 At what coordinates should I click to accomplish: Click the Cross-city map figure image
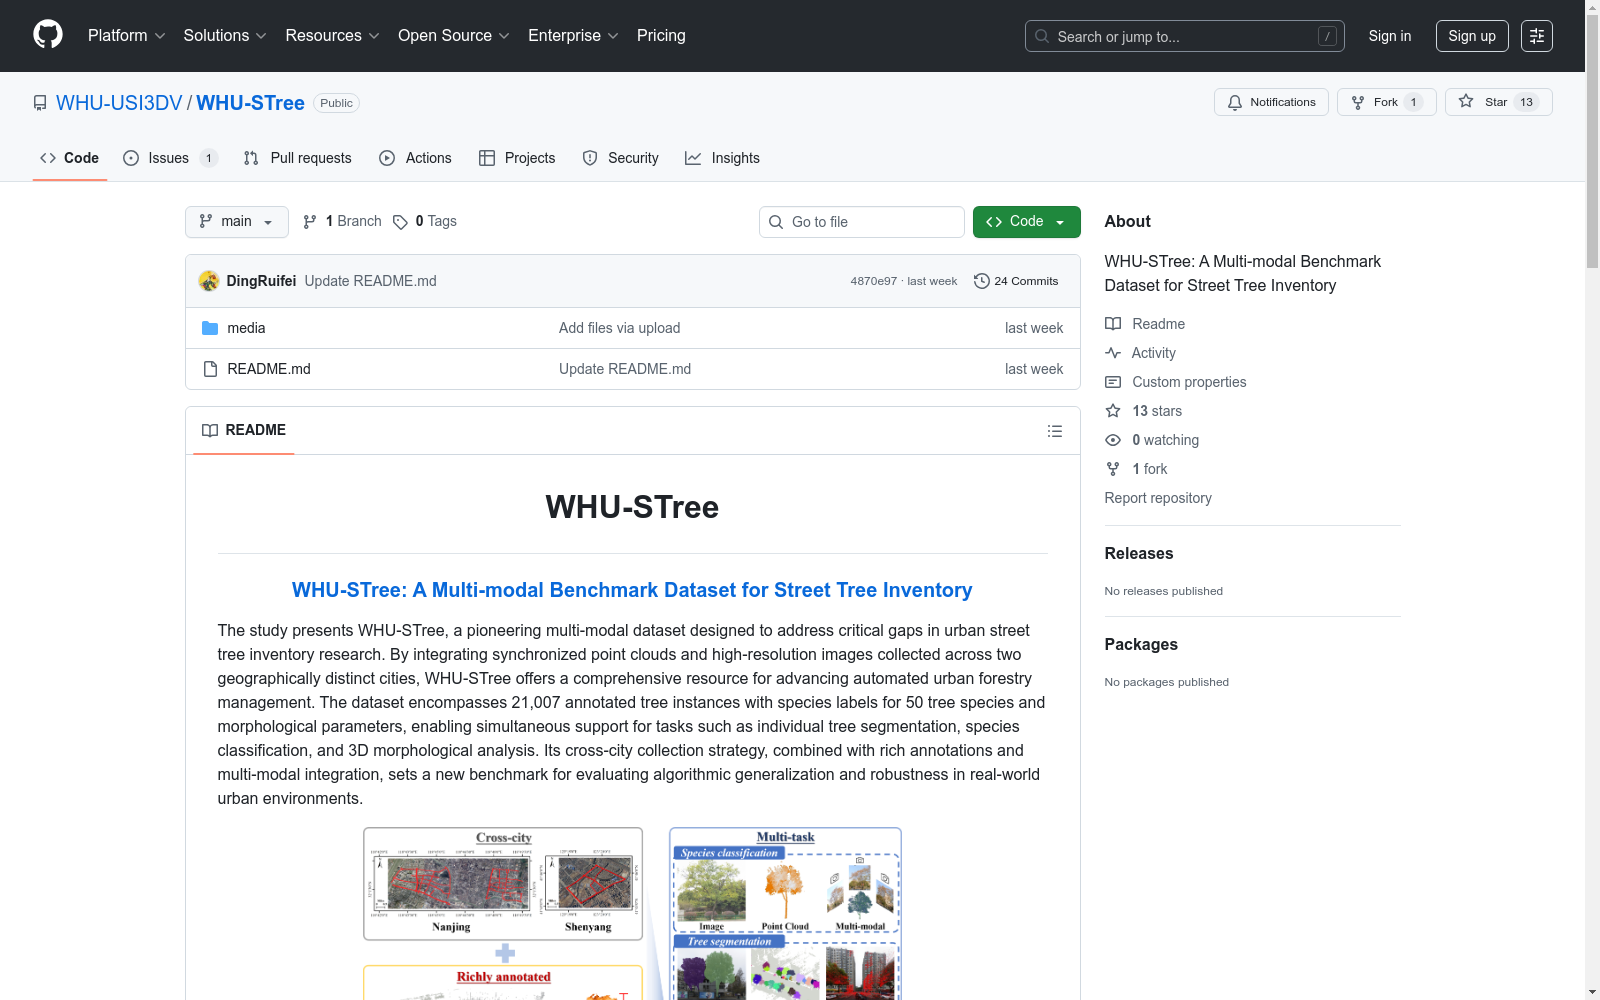(x=503, y=884)
